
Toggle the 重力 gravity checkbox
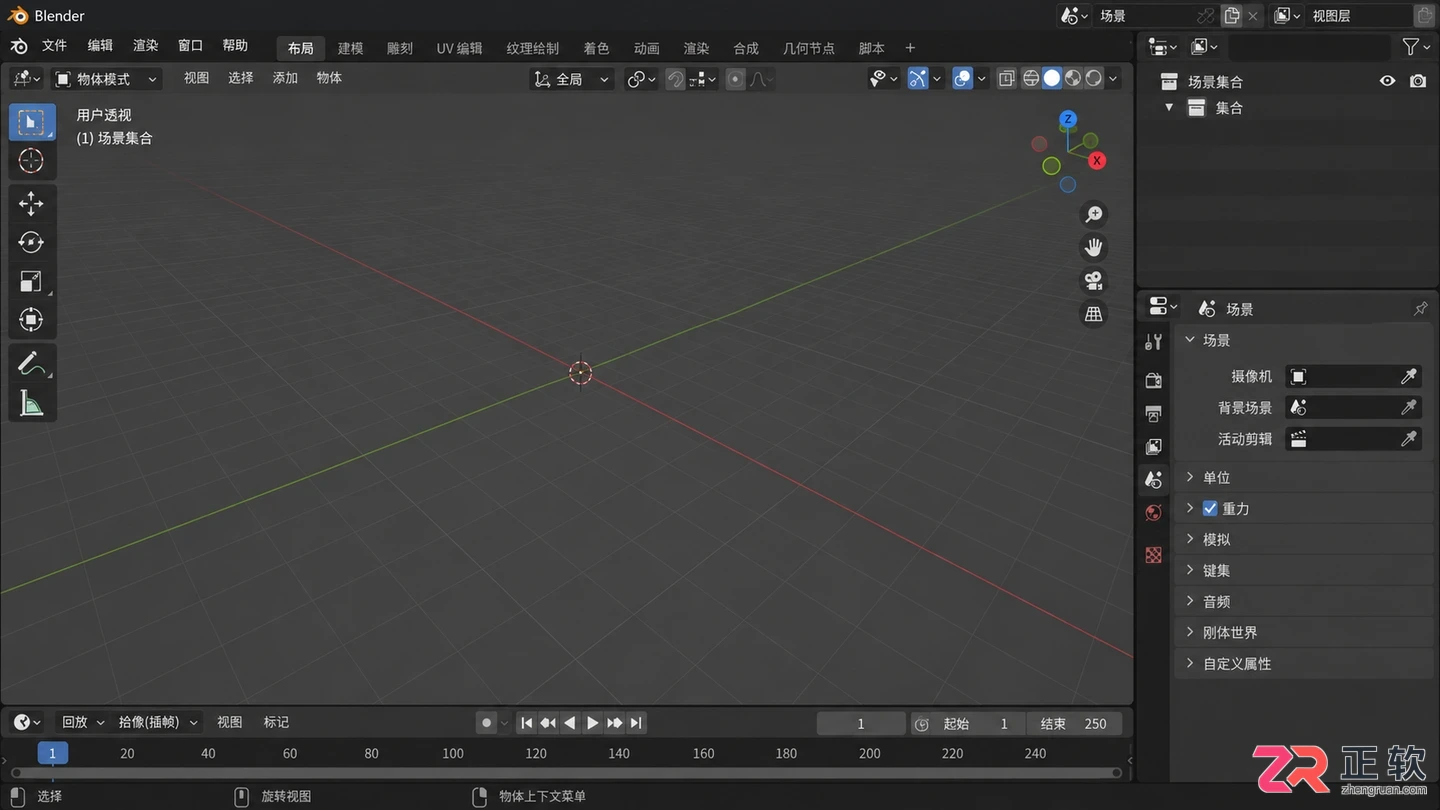[x=1210, y=508]
